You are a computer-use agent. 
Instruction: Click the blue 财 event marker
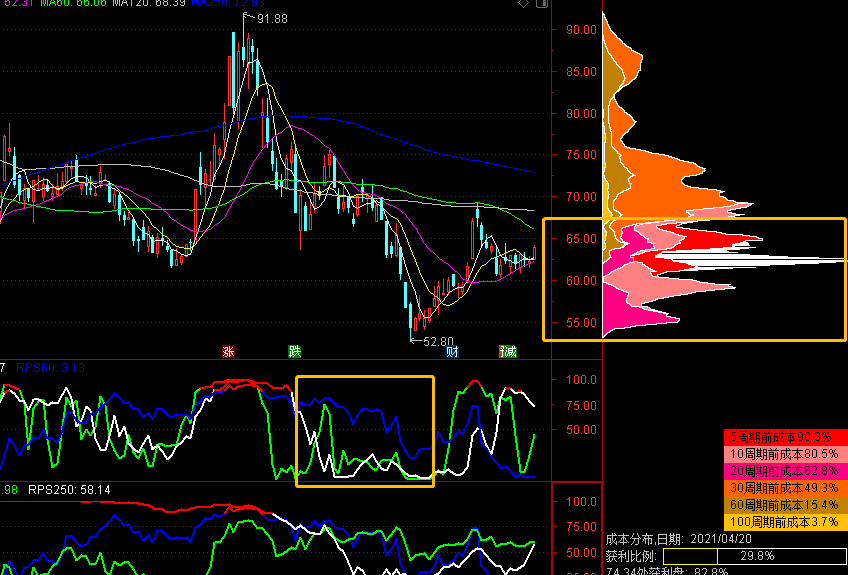[x=452, y=351]
